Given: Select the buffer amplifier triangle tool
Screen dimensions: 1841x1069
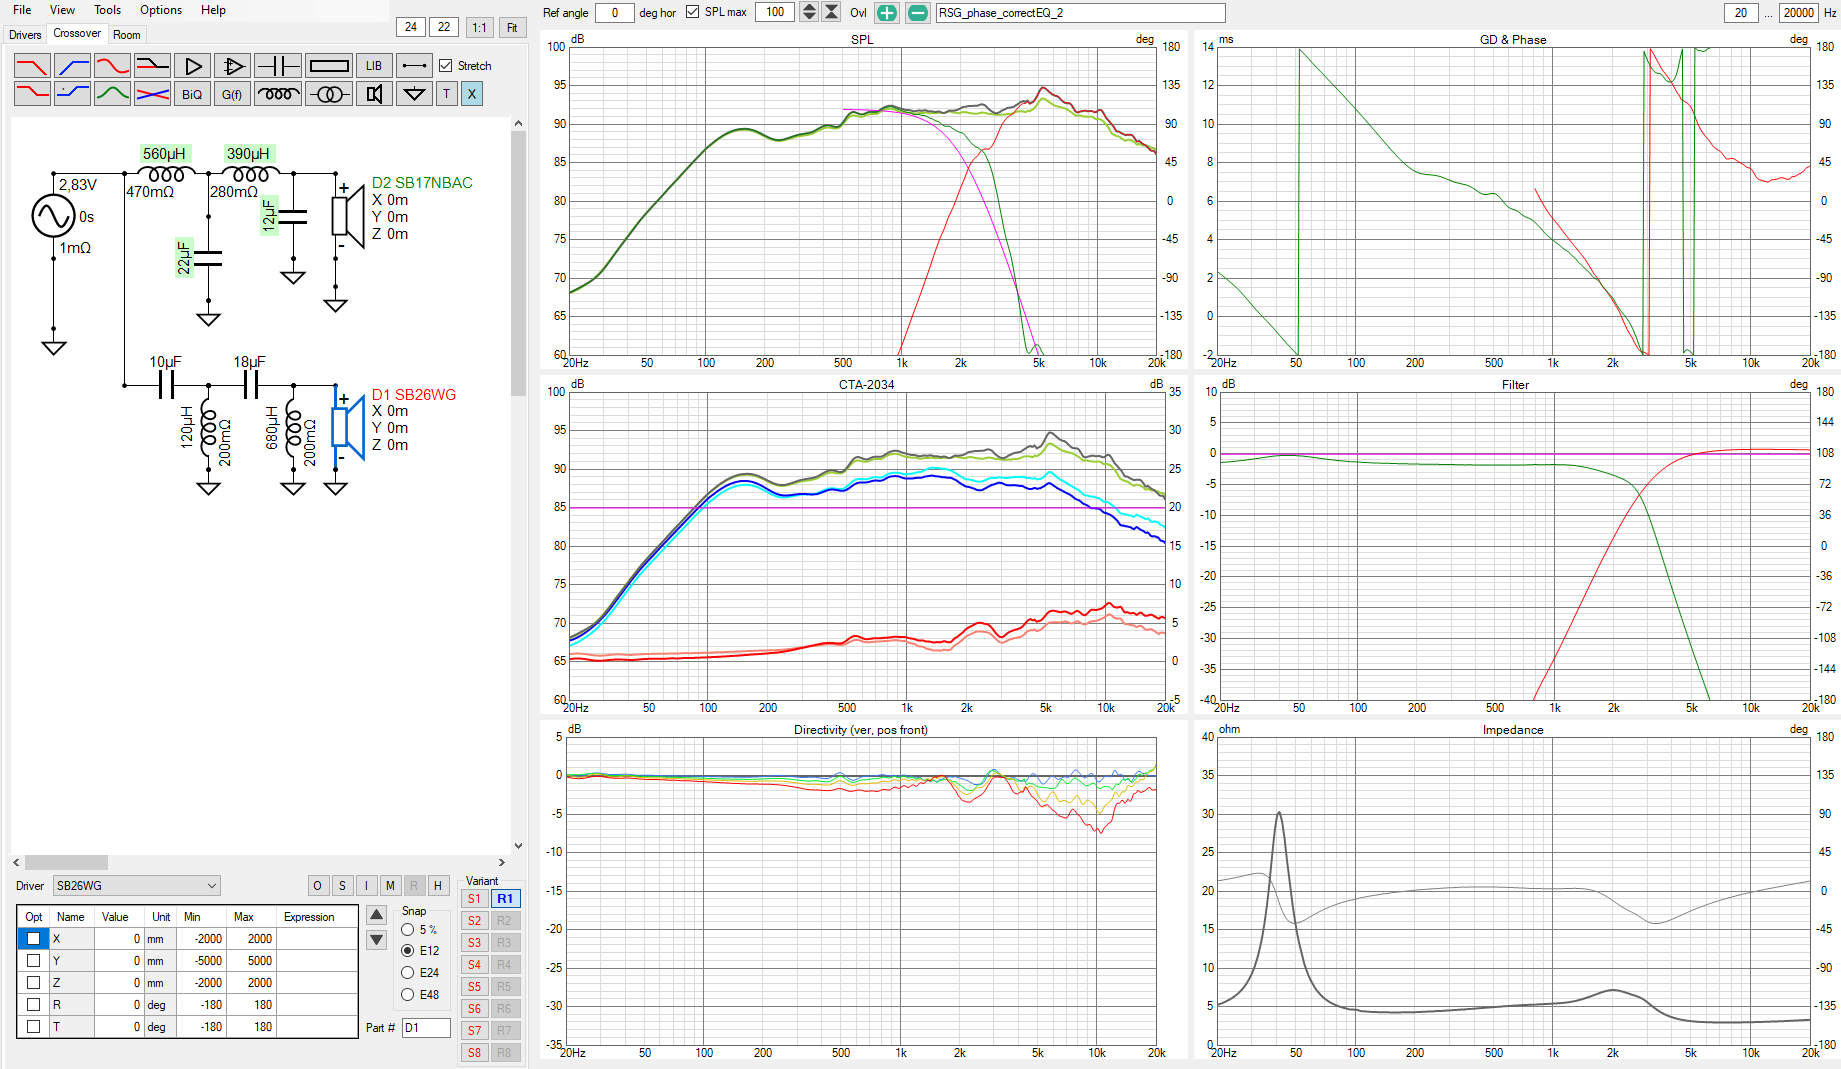Looking at the screenshot, I should 193,66.
